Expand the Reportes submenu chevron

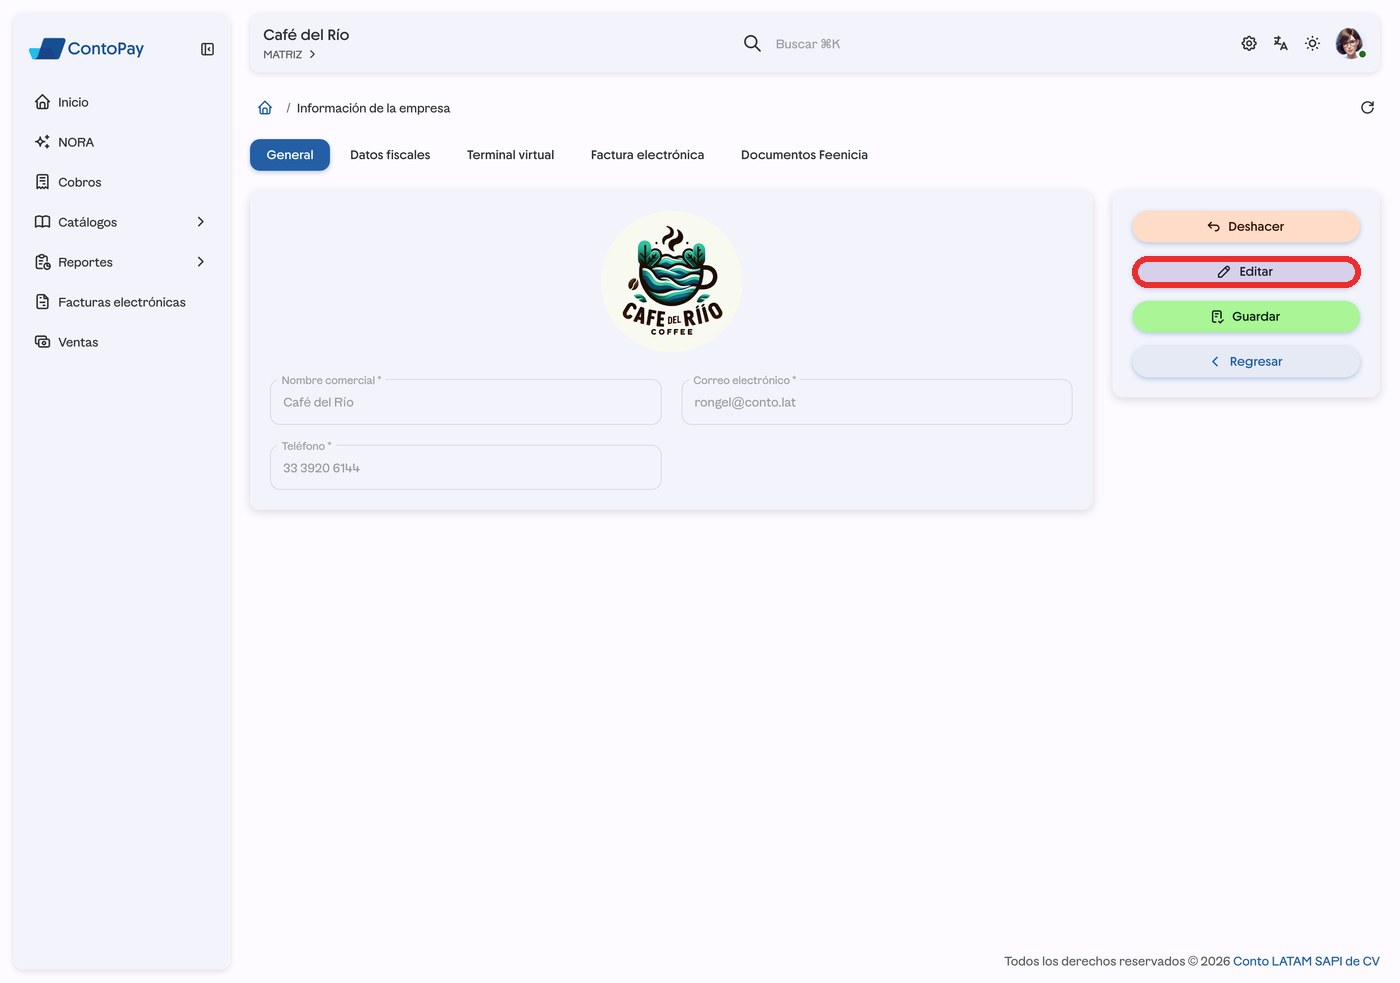pyautogui.click(x=201, y=262)
